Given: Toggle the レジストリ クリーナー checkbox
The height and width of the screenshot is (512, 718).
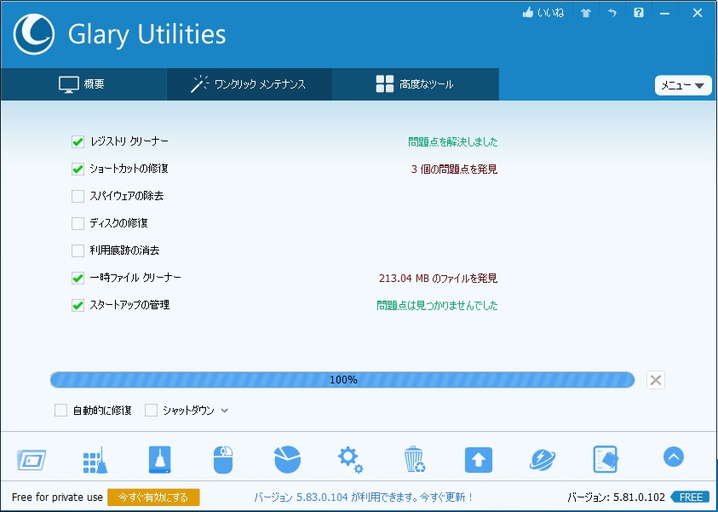Looking at the screenshot, I should pos(78,142).
